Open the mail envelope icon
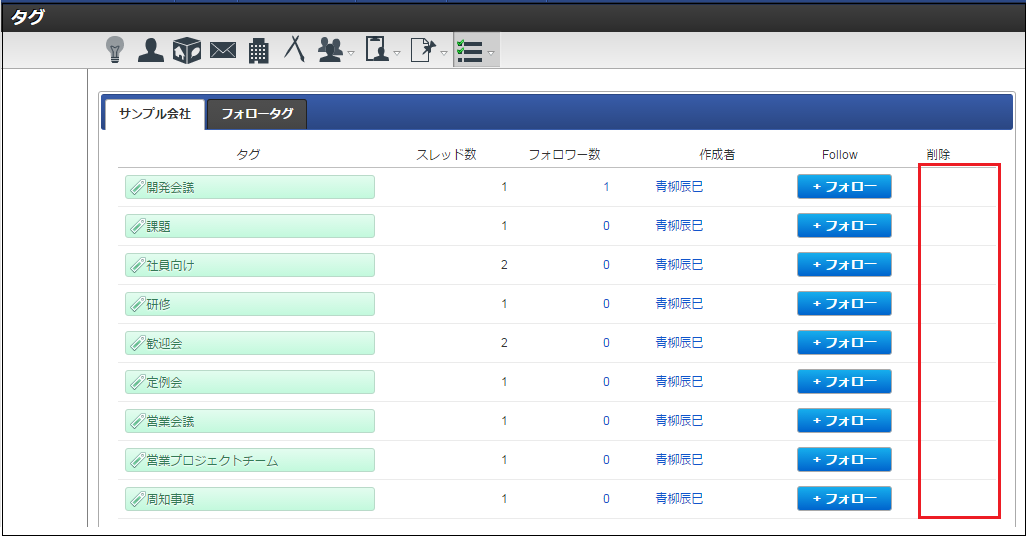 [223, 50]
